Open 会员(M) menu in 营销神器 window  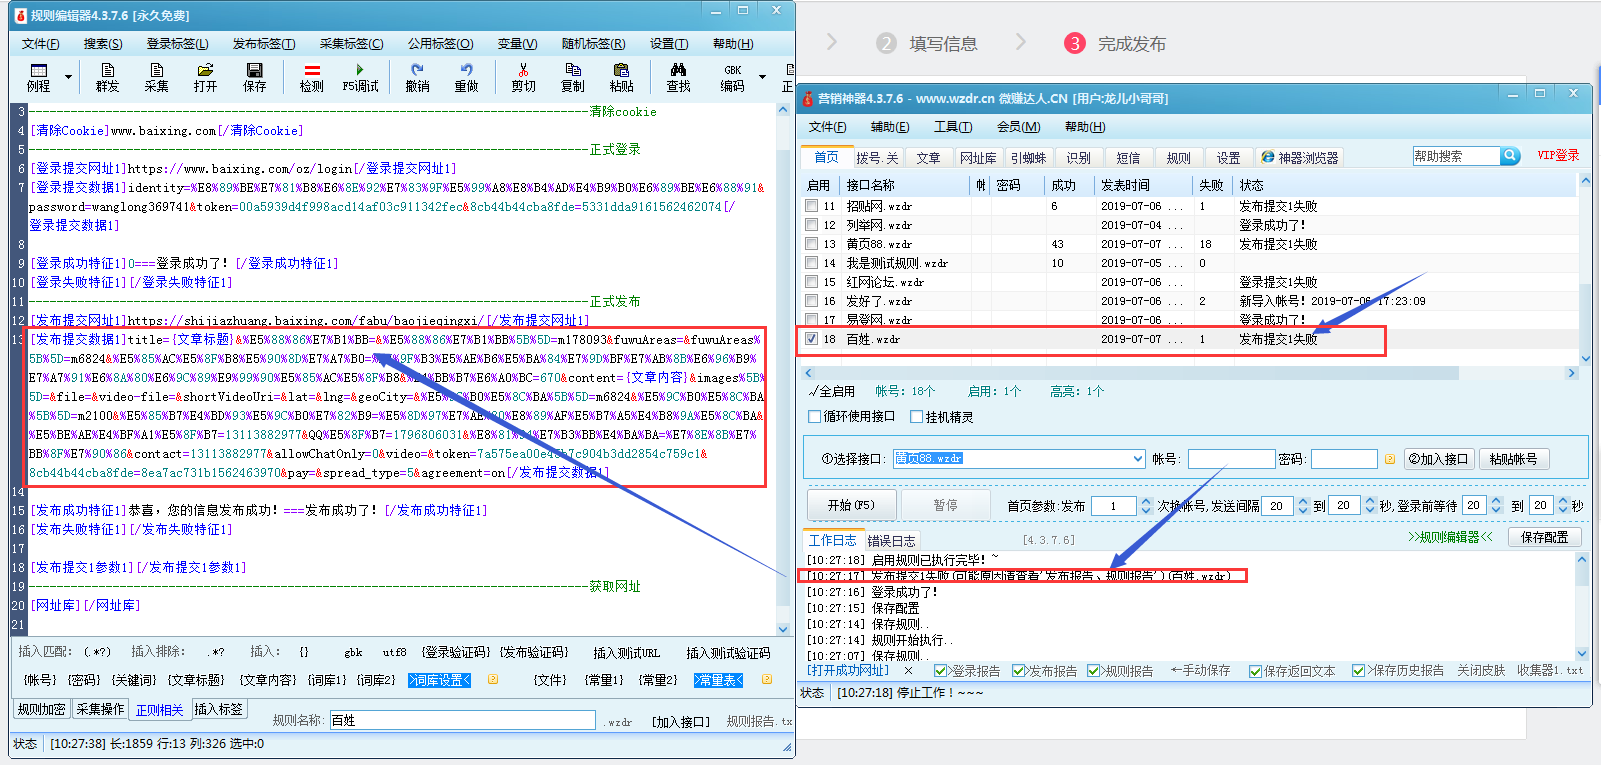[x=1018, y=127]
